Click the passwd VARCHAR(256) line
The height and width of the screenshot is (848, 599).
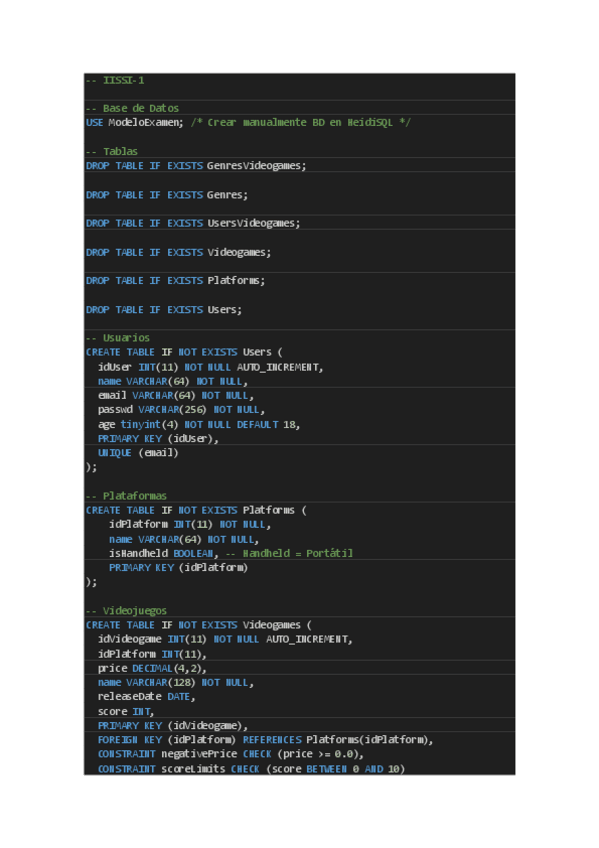click(181, 410)
